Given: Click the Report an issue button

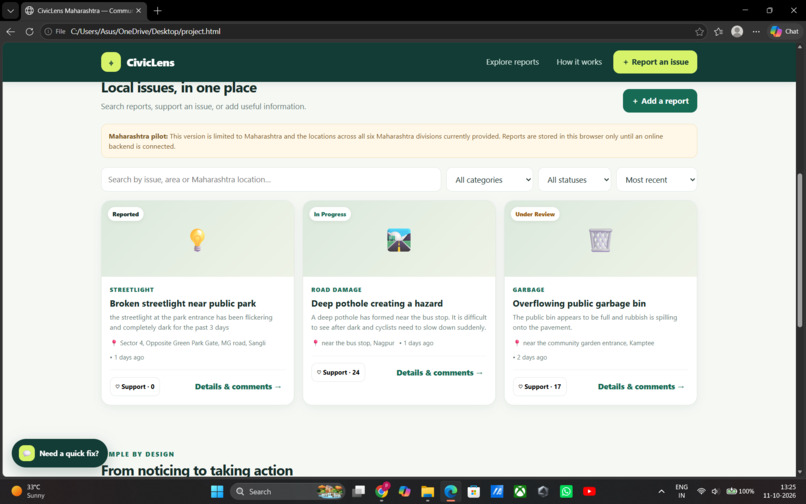Looking at the screenshot, I should pyautogui.click(x=655, y=62).
